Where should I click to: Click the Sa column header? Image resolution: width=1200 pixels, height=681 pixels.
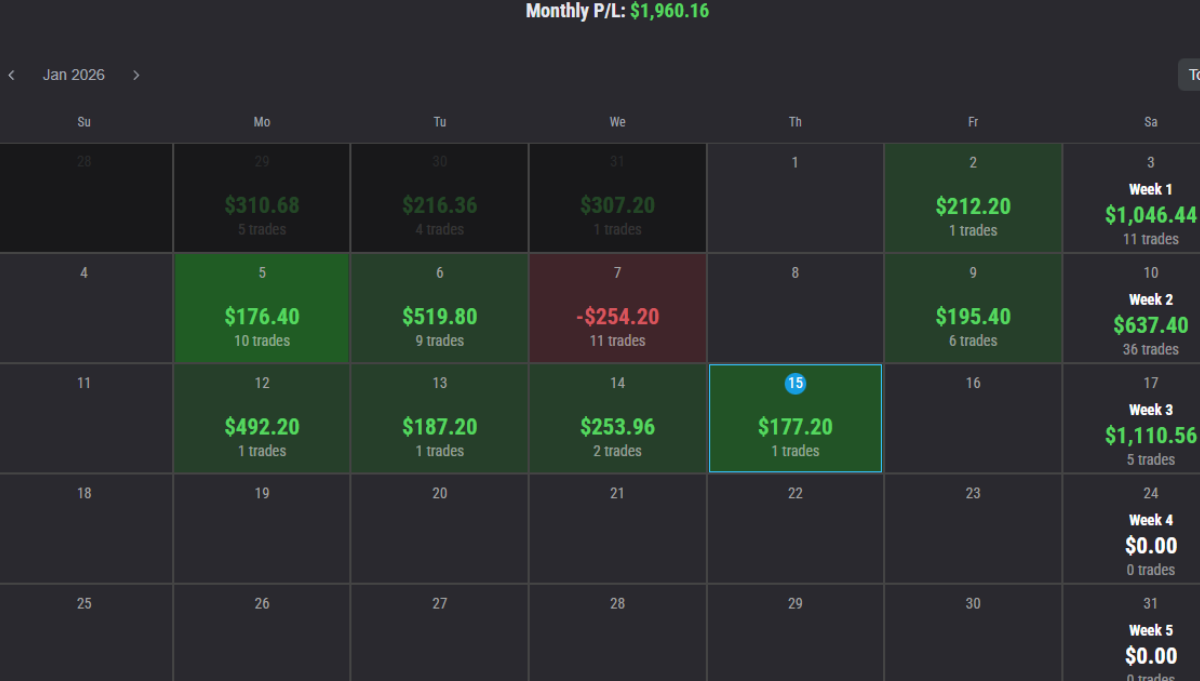coord(1151,122)
